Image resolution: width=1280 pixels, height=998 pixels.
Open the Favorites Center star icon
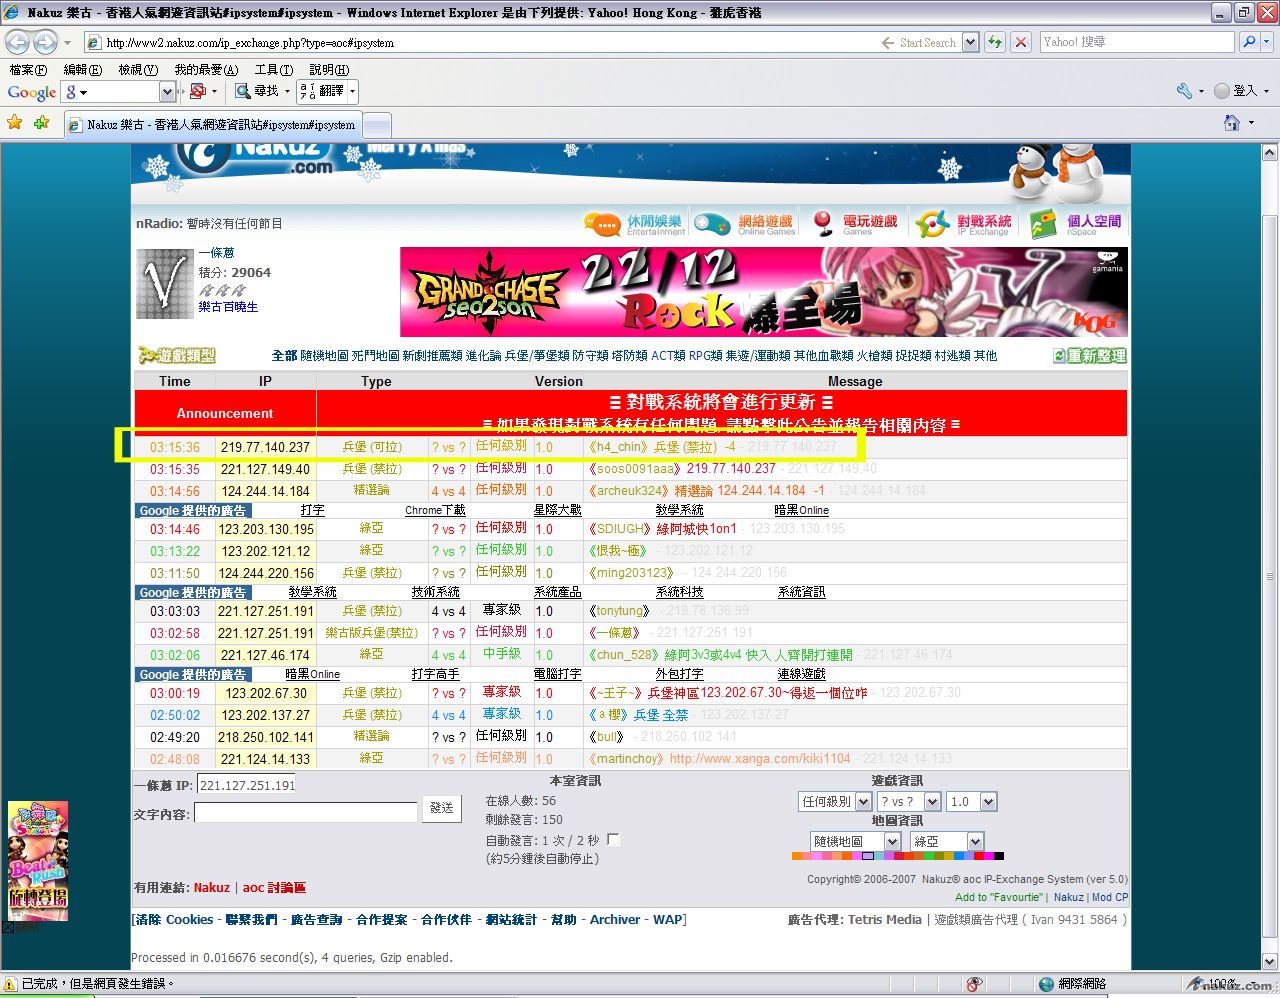click(15, 122)
